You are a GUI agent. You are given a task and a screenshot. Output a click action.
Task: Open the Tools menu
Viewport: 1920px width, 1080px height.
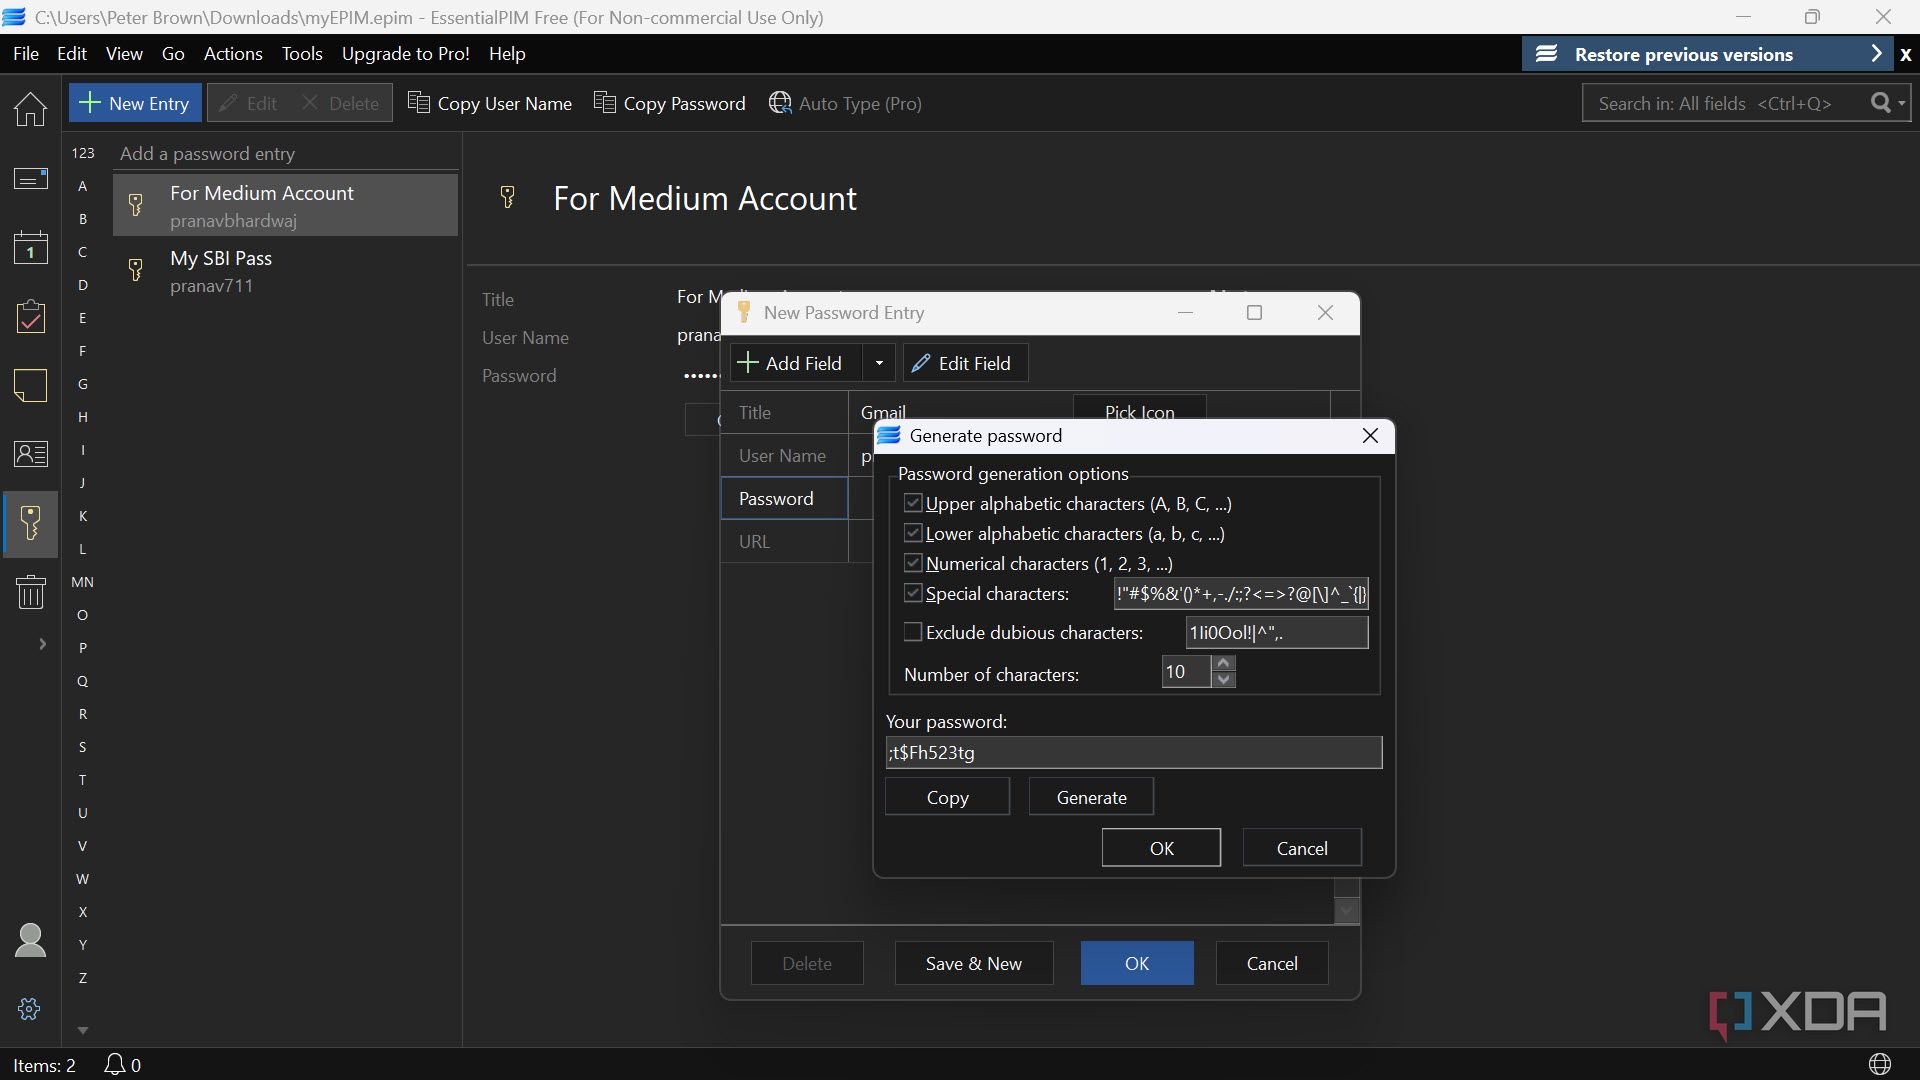(302, 54)
